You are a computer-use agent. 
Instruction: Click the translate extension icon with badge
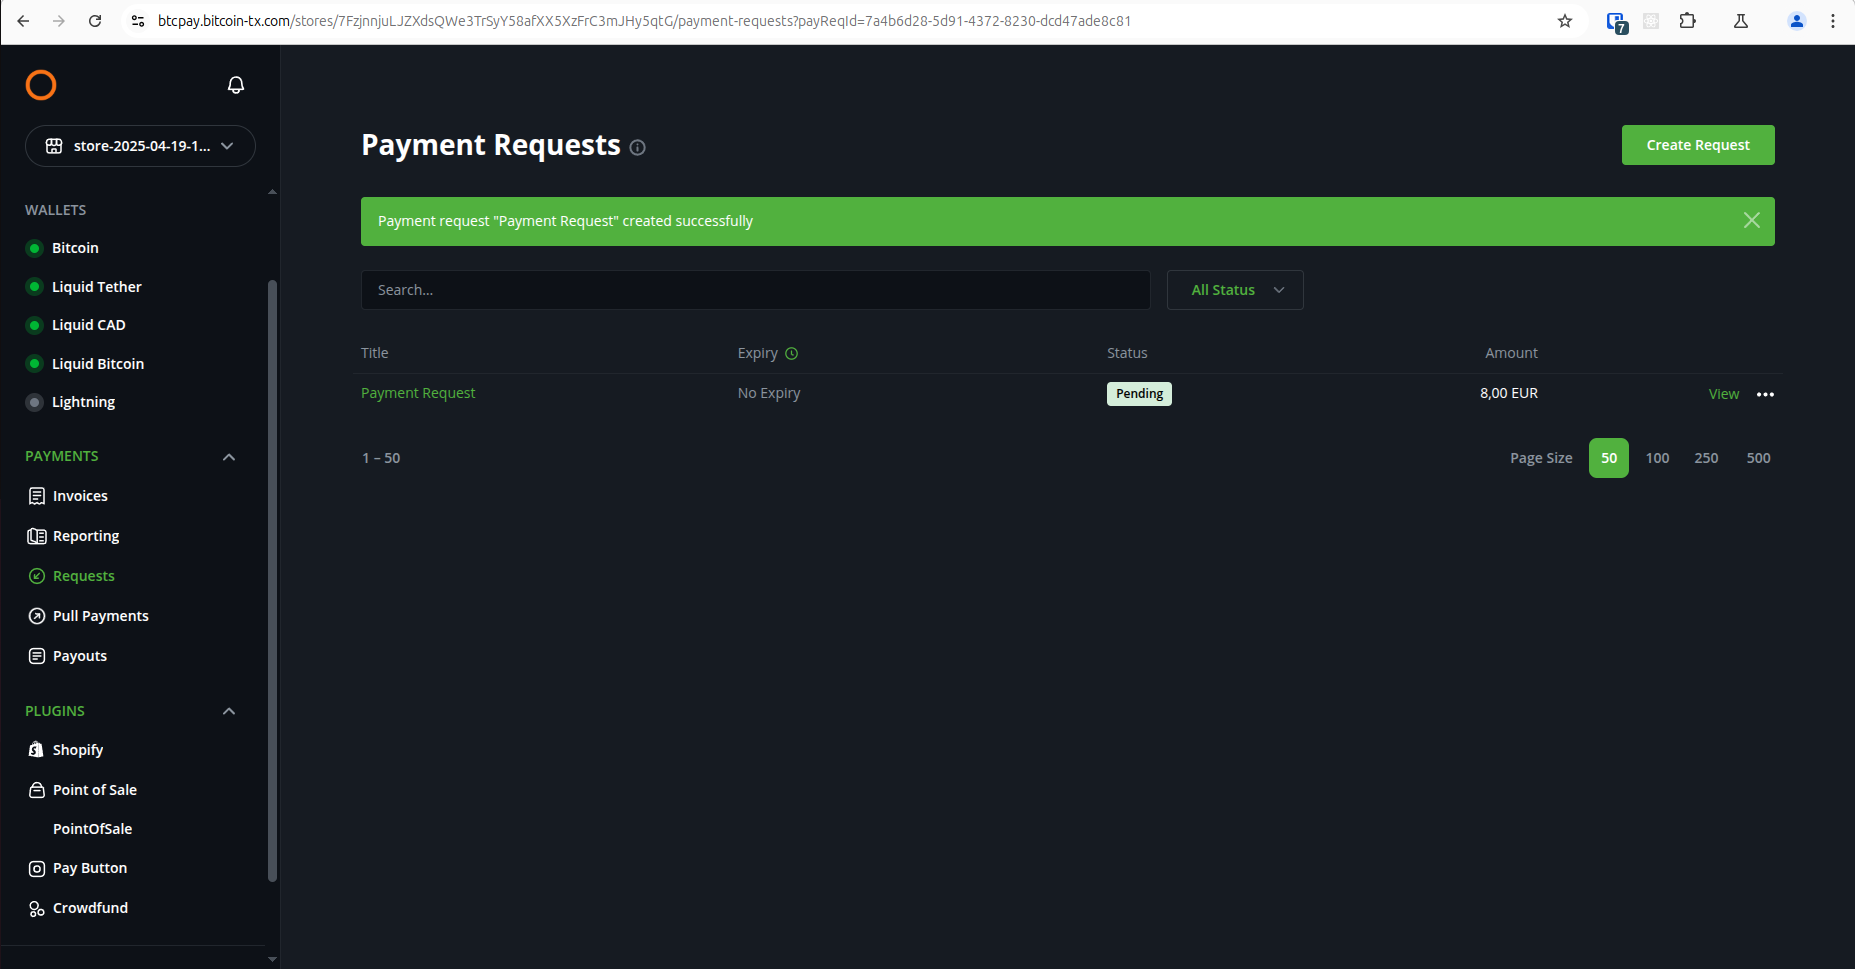[1617, 22]
